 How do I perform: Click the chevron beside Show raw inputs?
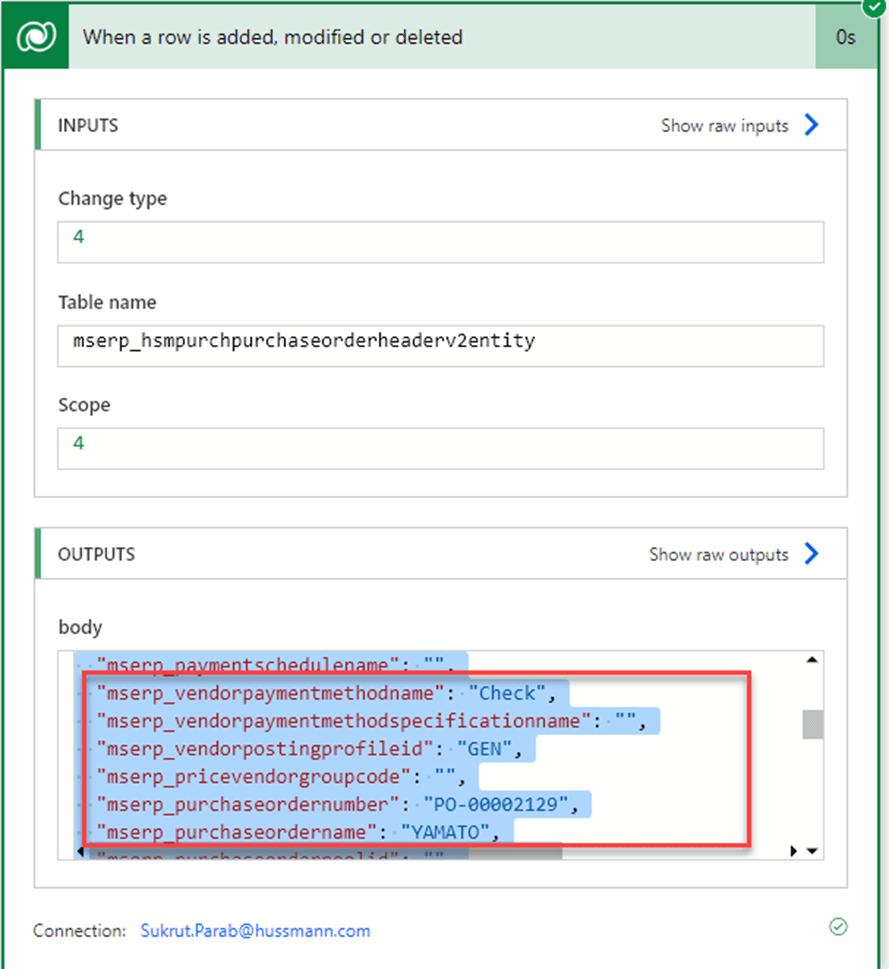[811, 125]
